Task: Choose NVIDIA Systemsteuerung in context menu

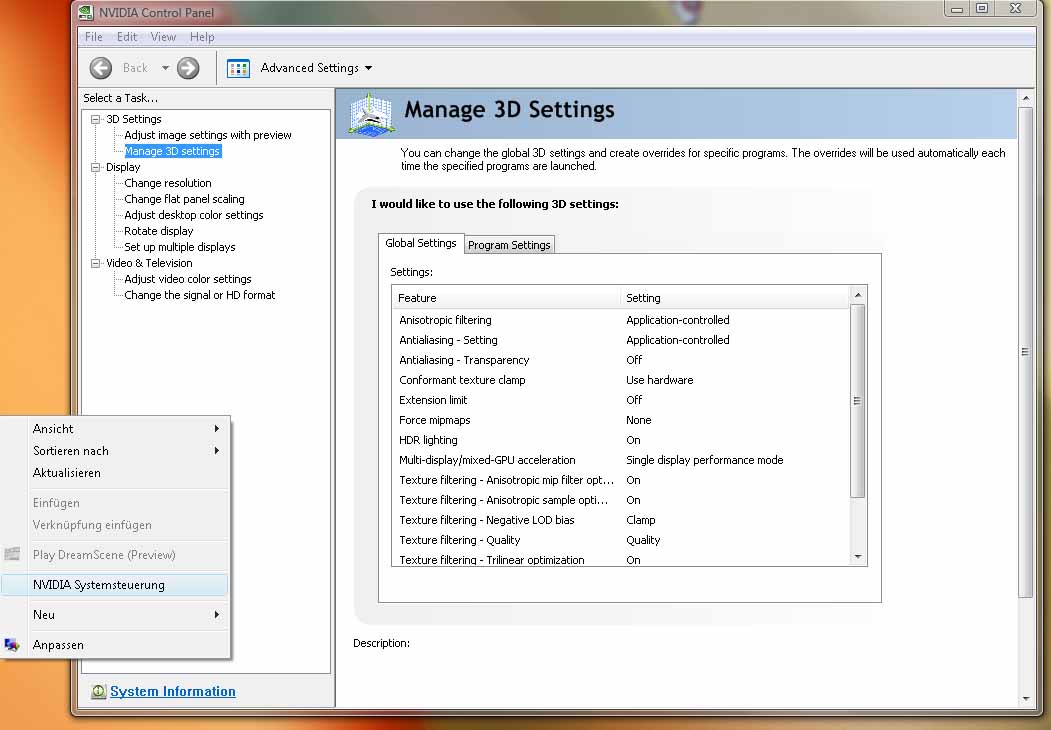Action: point(115,585)
